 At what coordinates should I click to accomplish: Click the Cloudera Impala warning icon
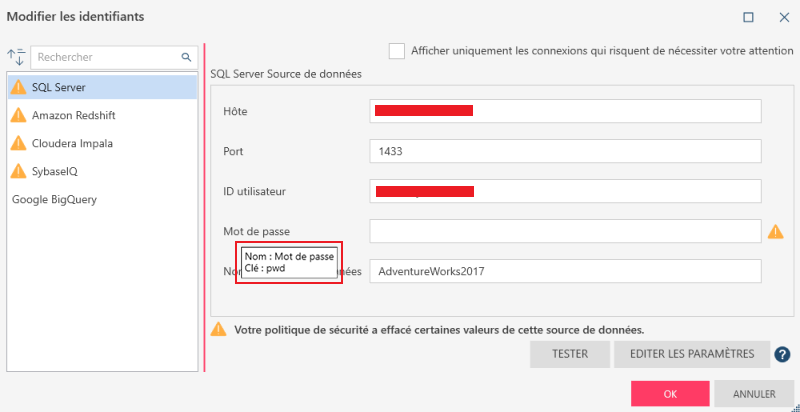(x=18, y=144)
